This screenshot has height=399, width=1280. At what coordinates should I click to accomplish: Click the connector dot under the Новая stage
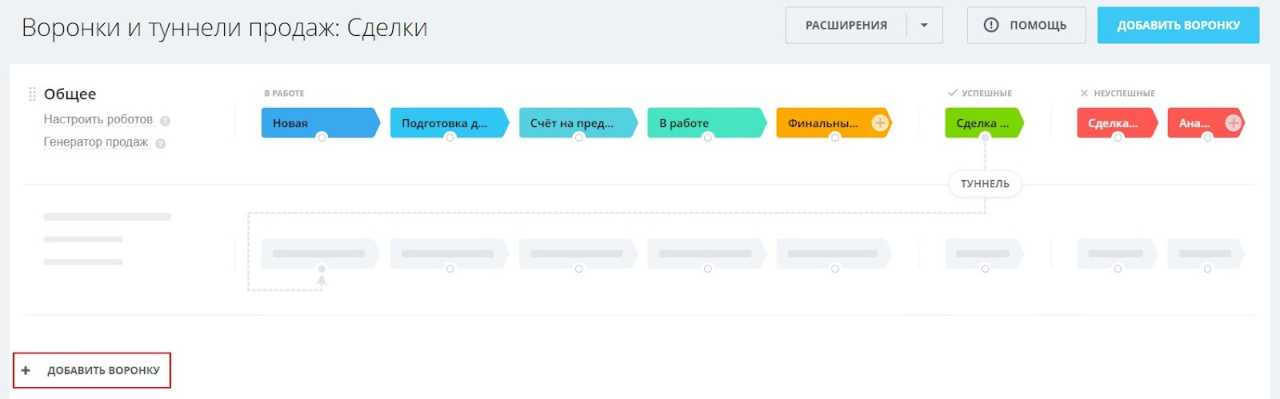(321, 138)
